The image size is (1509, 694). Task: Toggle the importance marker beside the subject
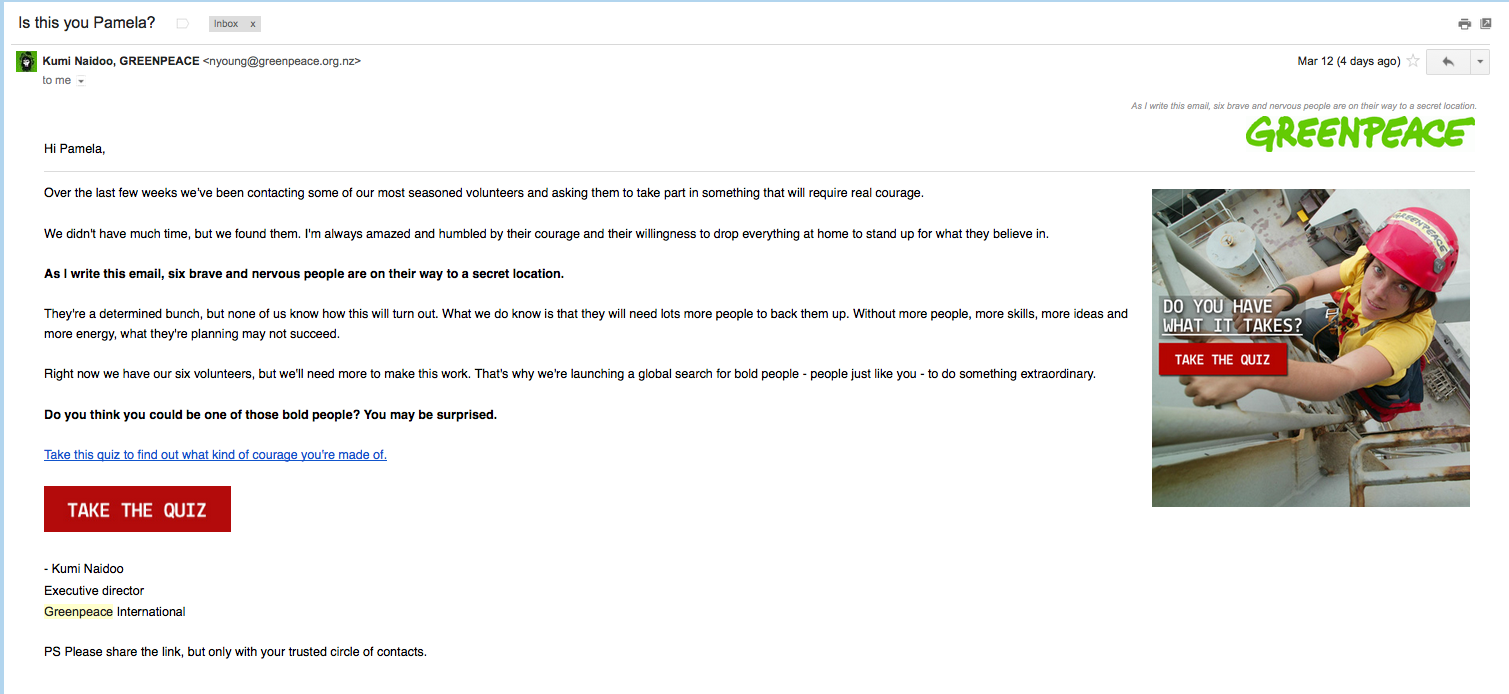[182, 23]
